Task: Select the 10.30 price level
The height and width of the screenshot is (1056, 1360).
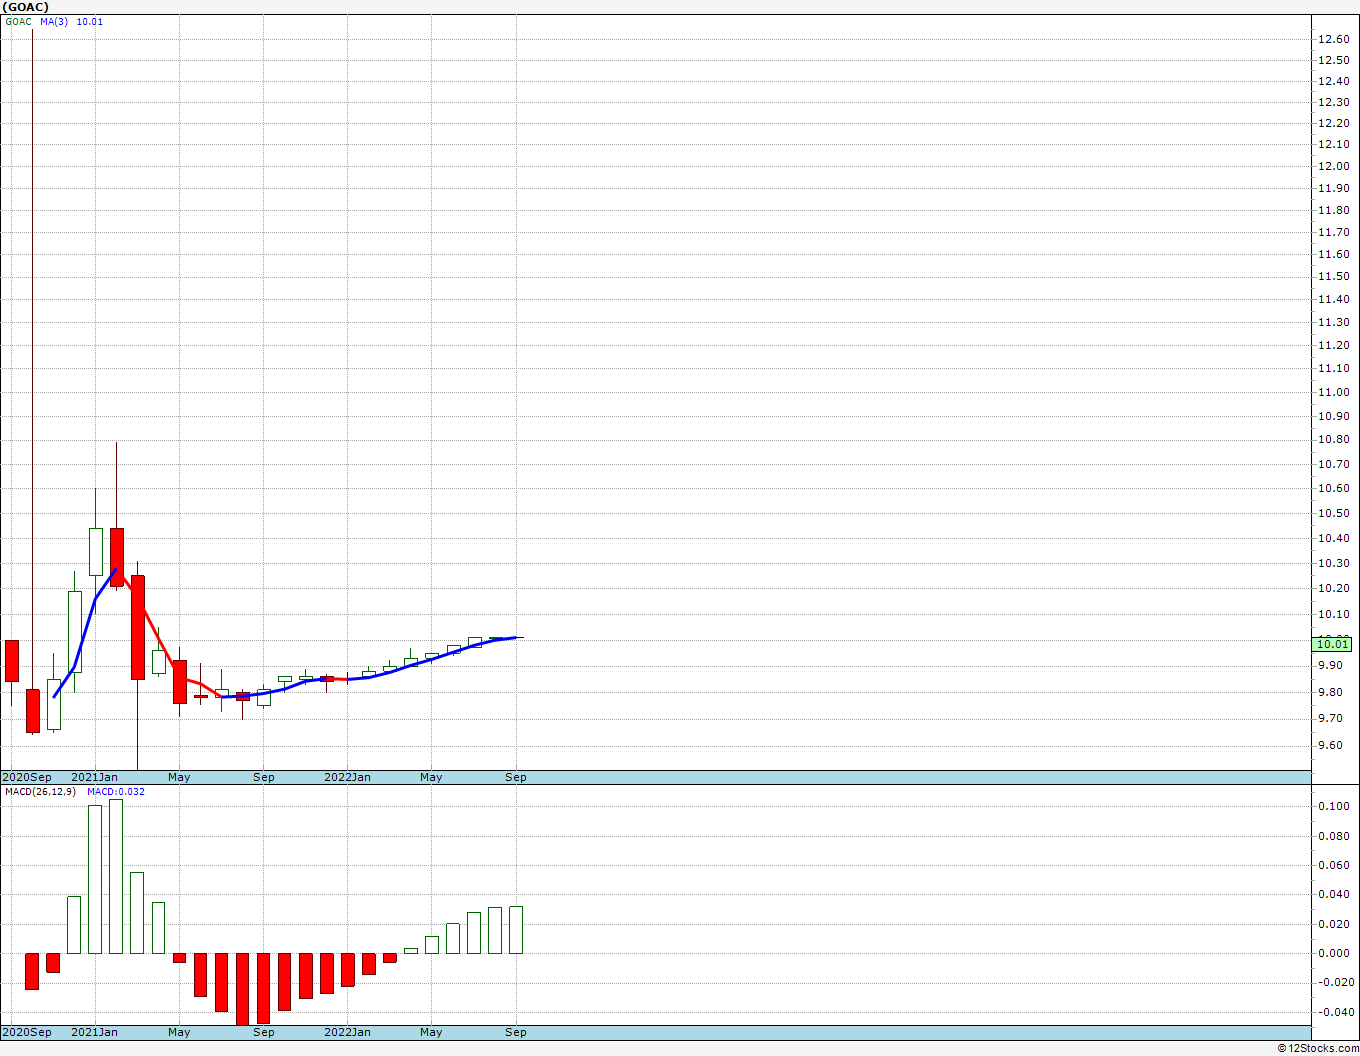Action: pos(1333,563)
